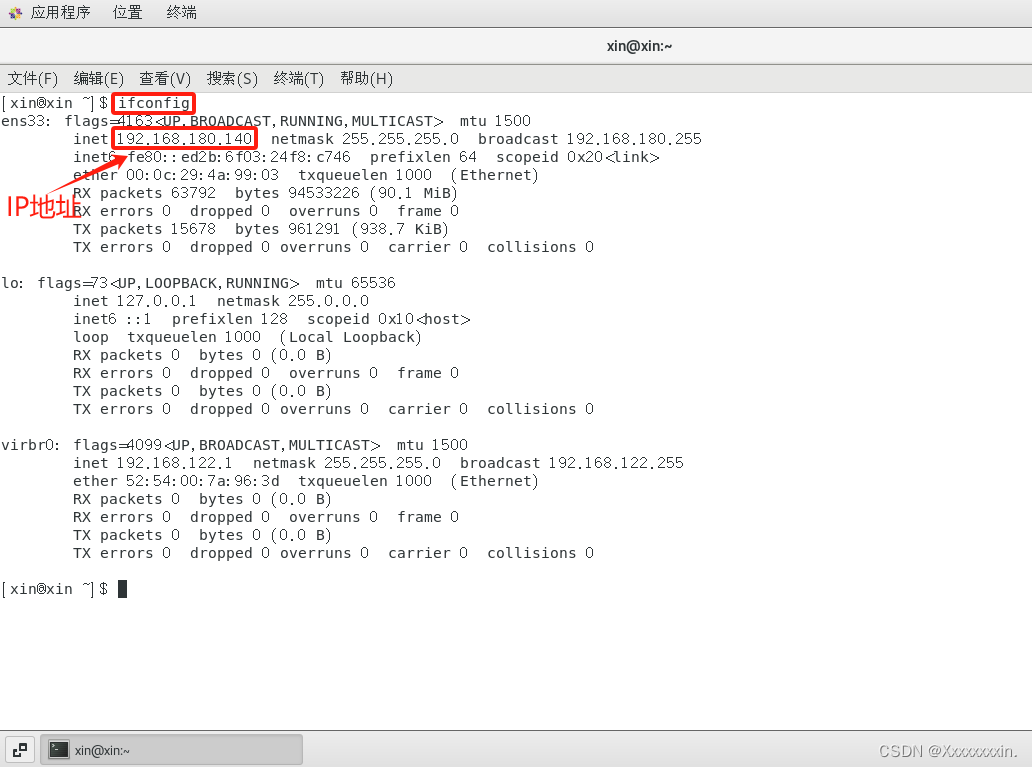Click broadcast address 192.168.180.255
1032x767 pixels.
click(x=634, y=139)
